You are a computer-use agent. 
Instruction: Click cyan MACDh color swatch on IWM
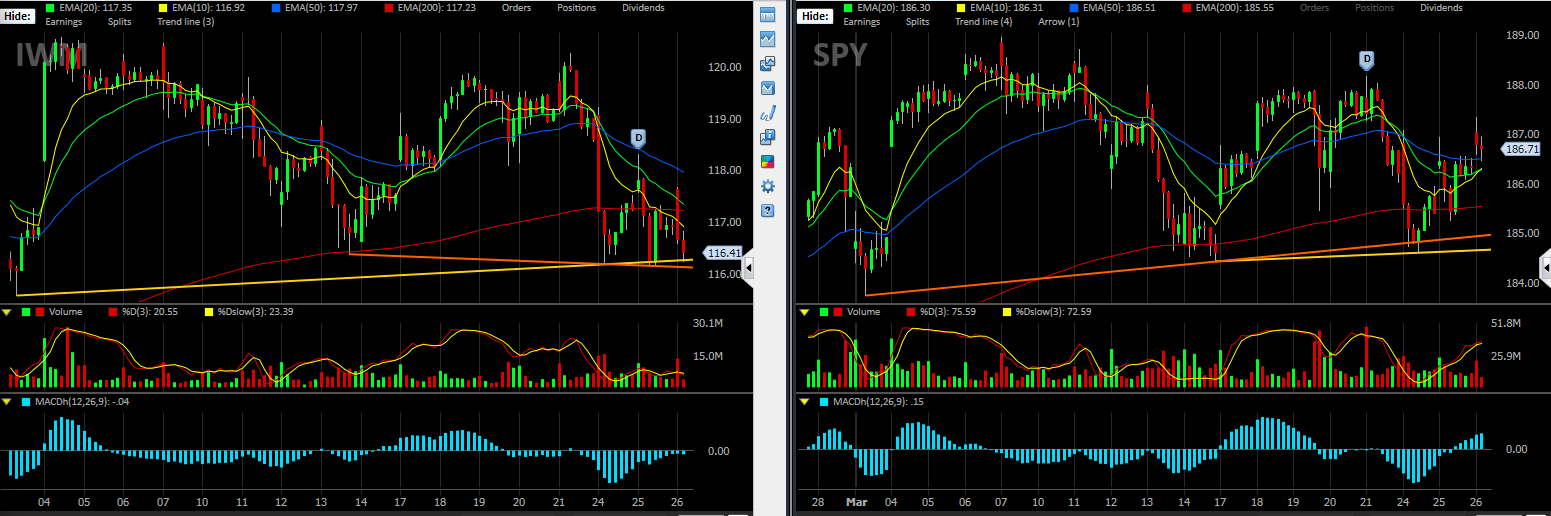pos(25,401)
